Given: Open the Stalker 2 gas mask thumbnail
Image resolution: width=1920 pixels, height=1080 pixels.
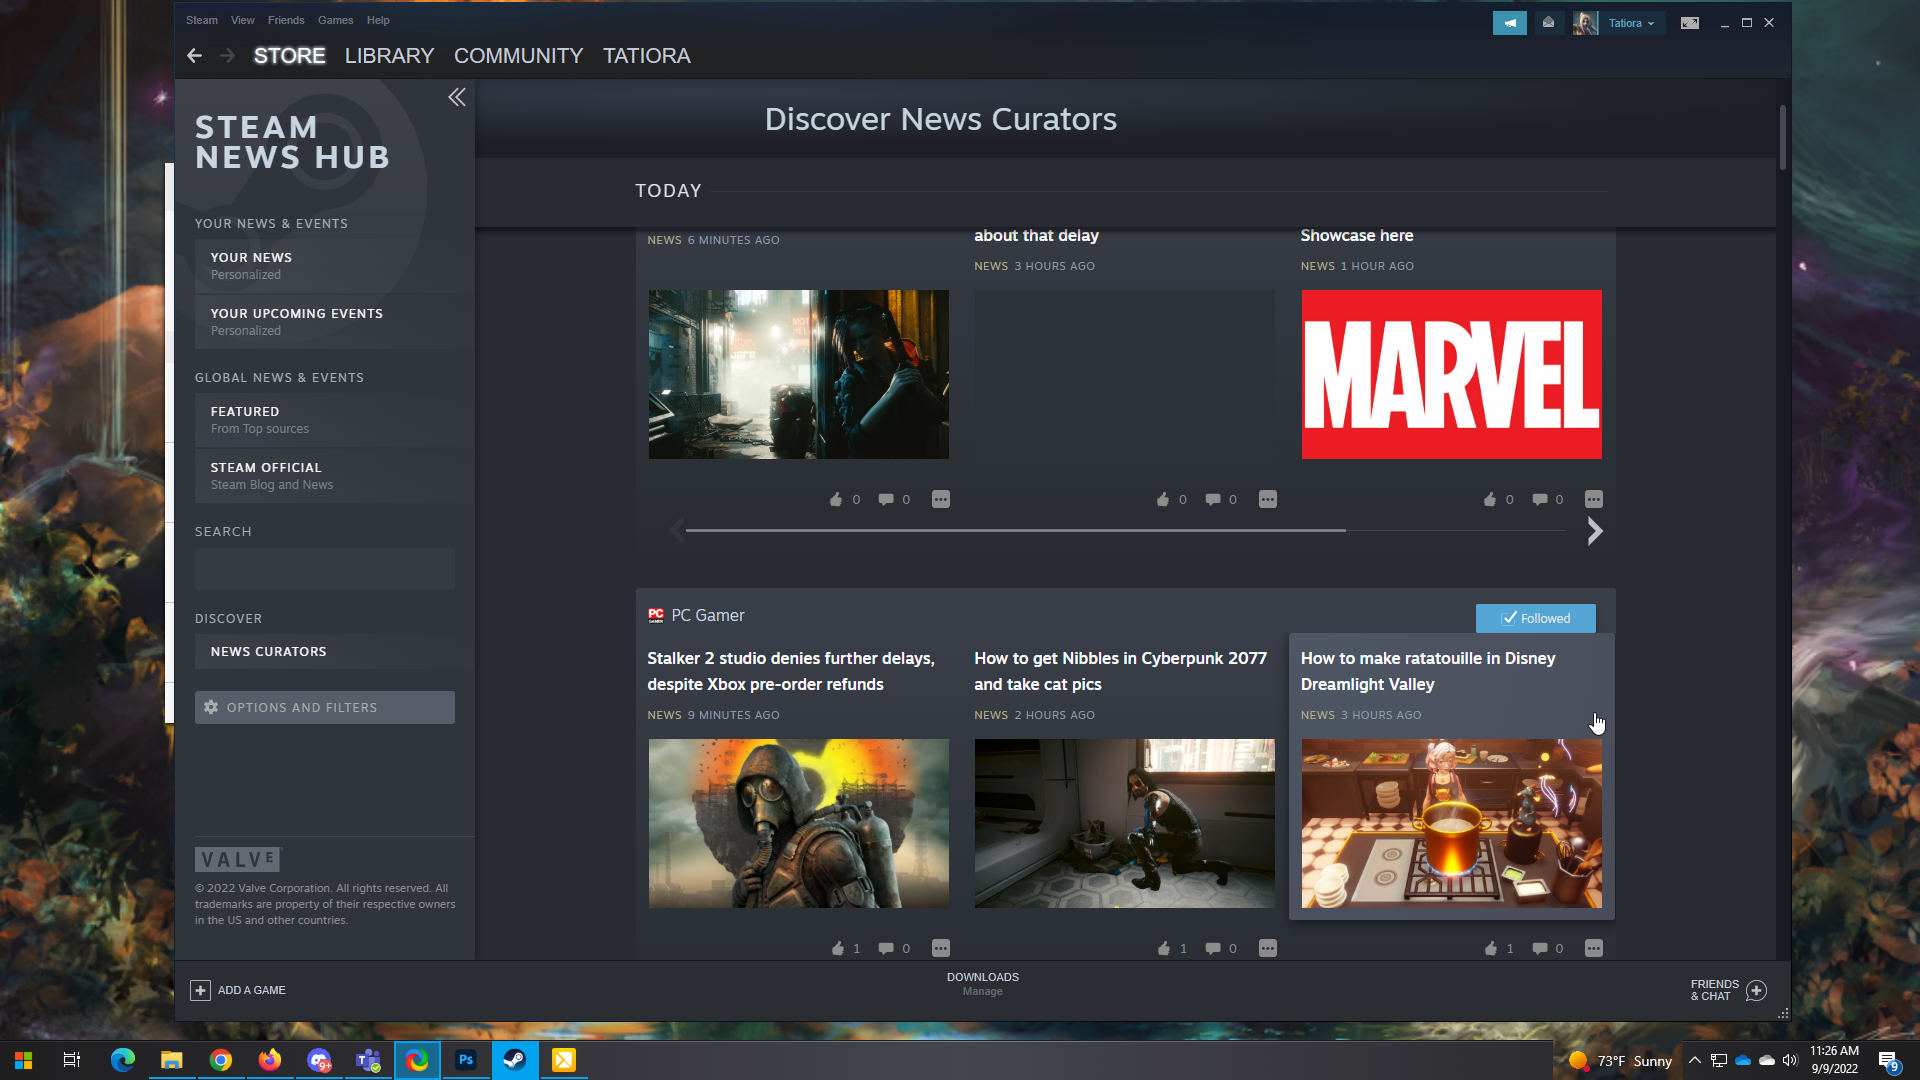Looking at the screenshot, I should [798, 823].
